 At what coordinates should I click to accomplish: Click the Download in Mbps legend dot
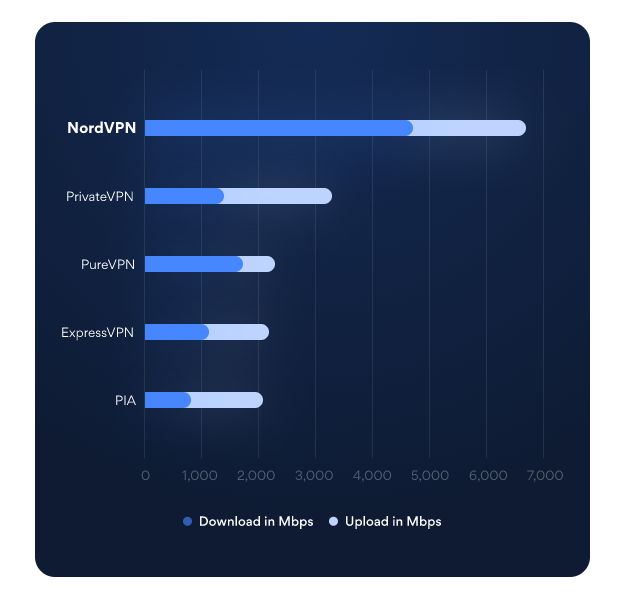pyautogui.click(x=187, y=521)
